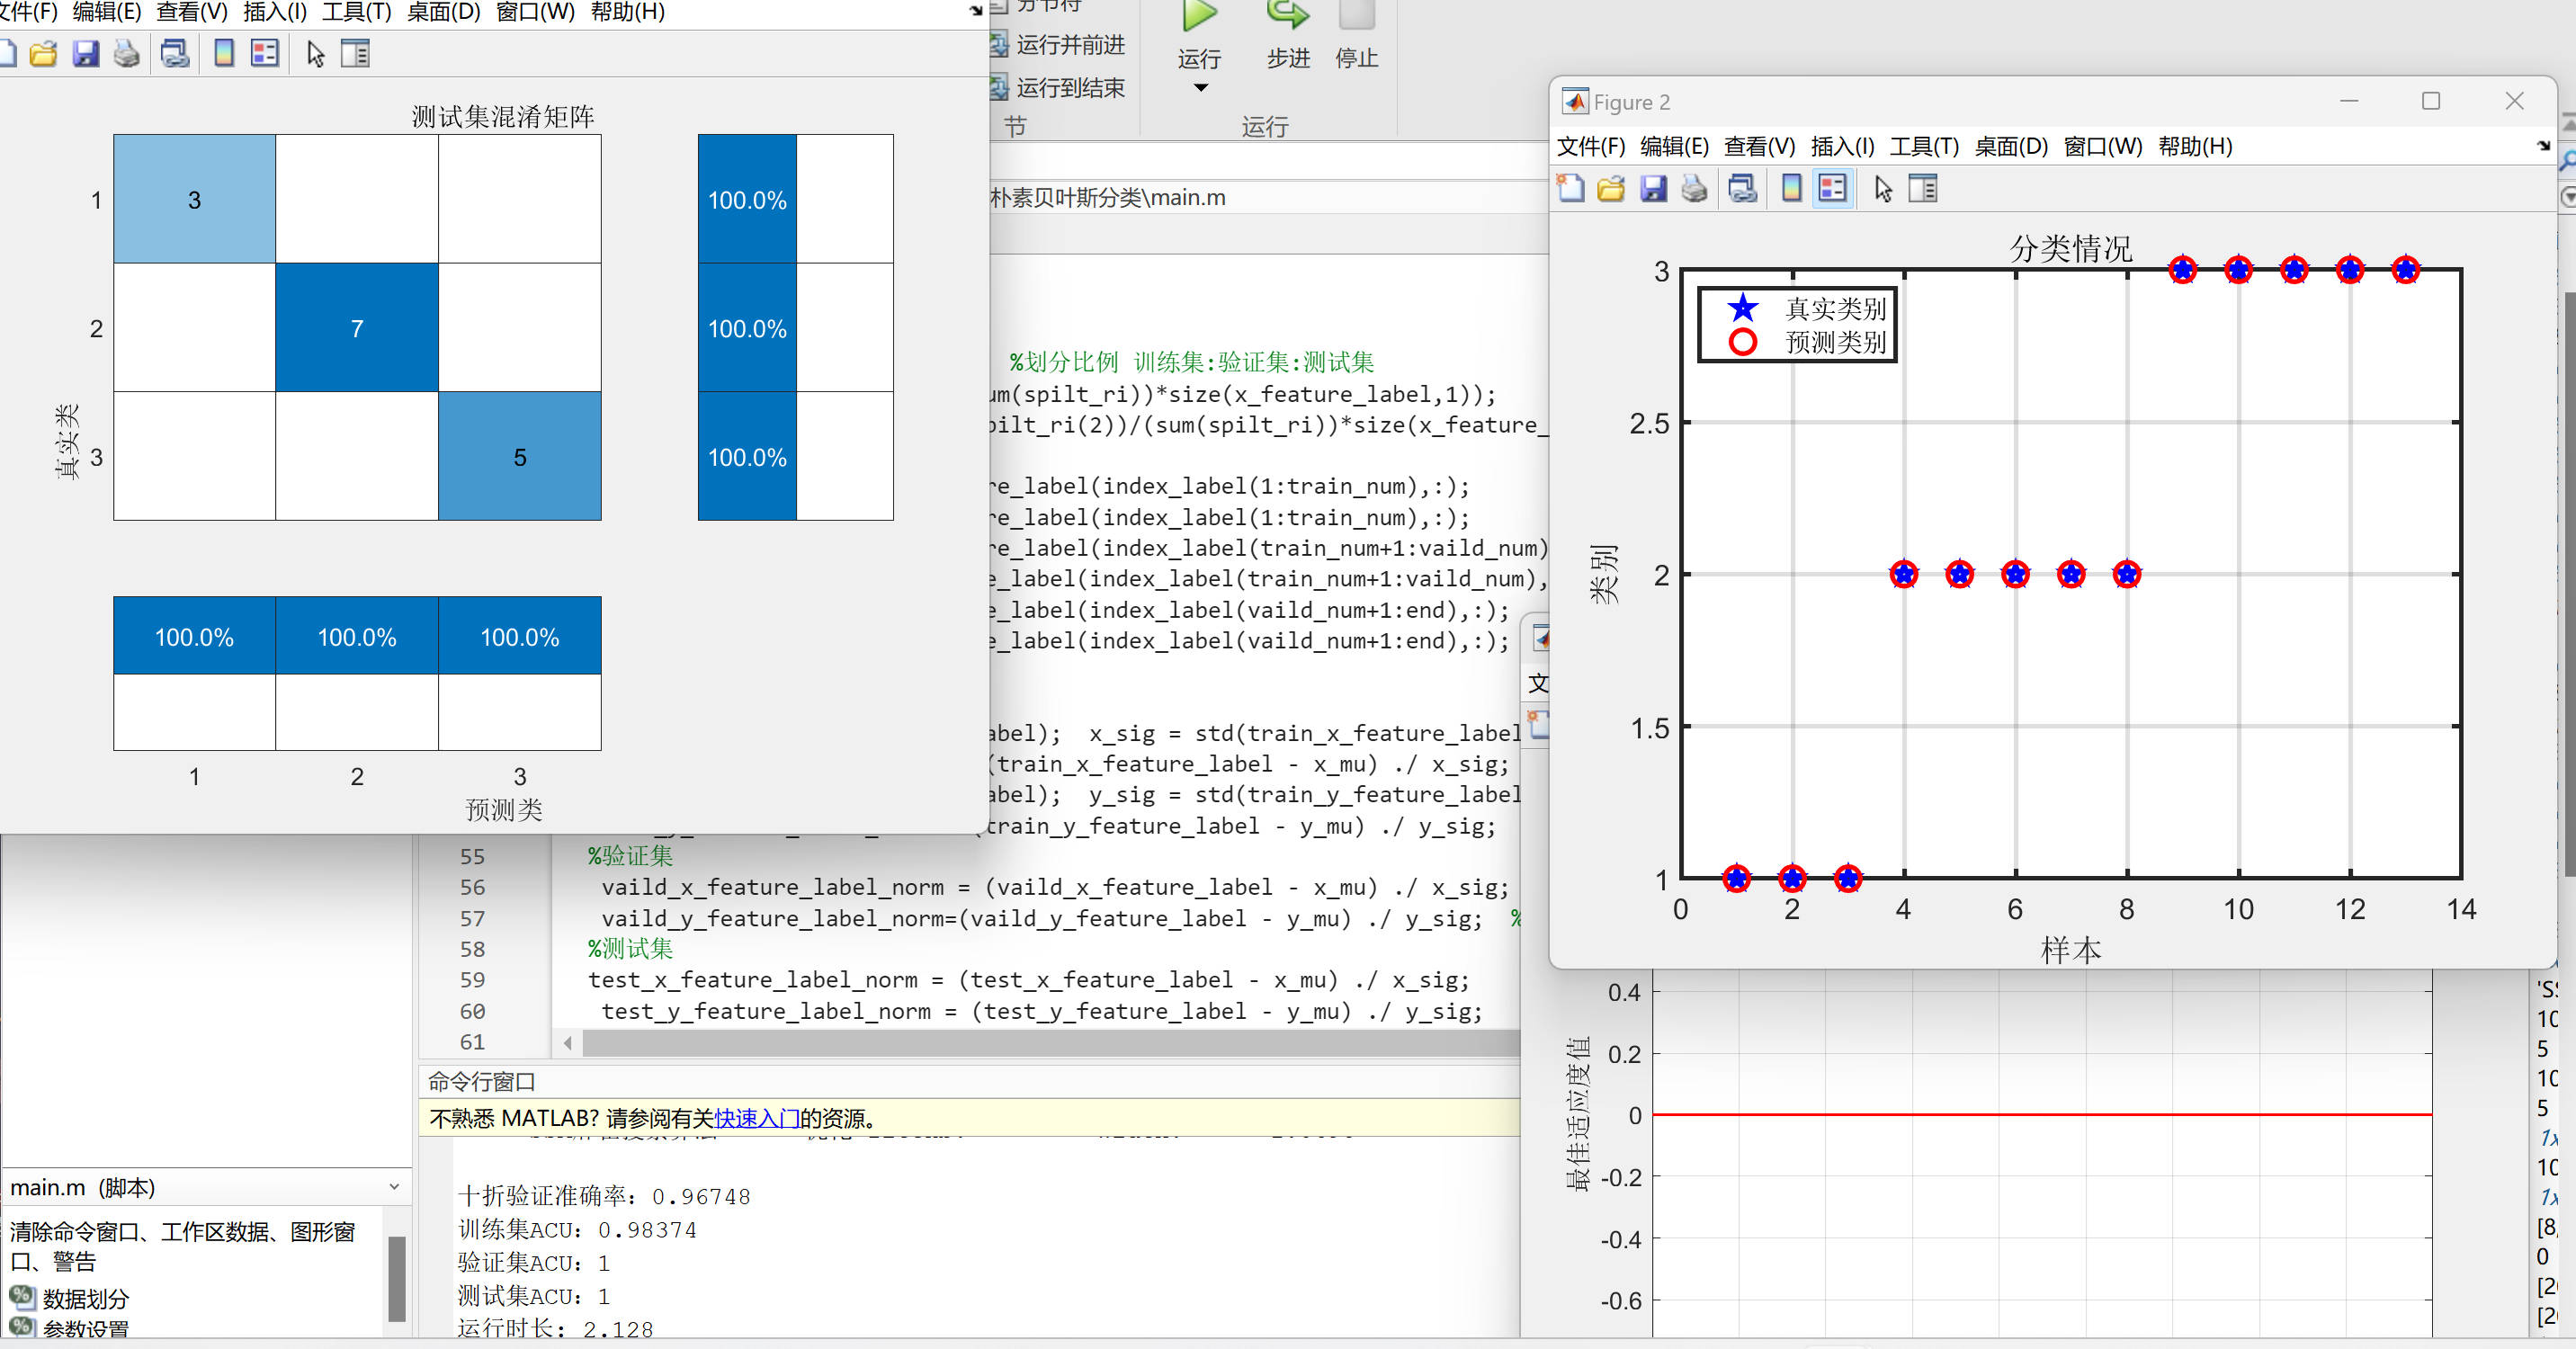Open 插入(I) menu in confusion matrix figure
The image size is (2576, 1349).
275,12
